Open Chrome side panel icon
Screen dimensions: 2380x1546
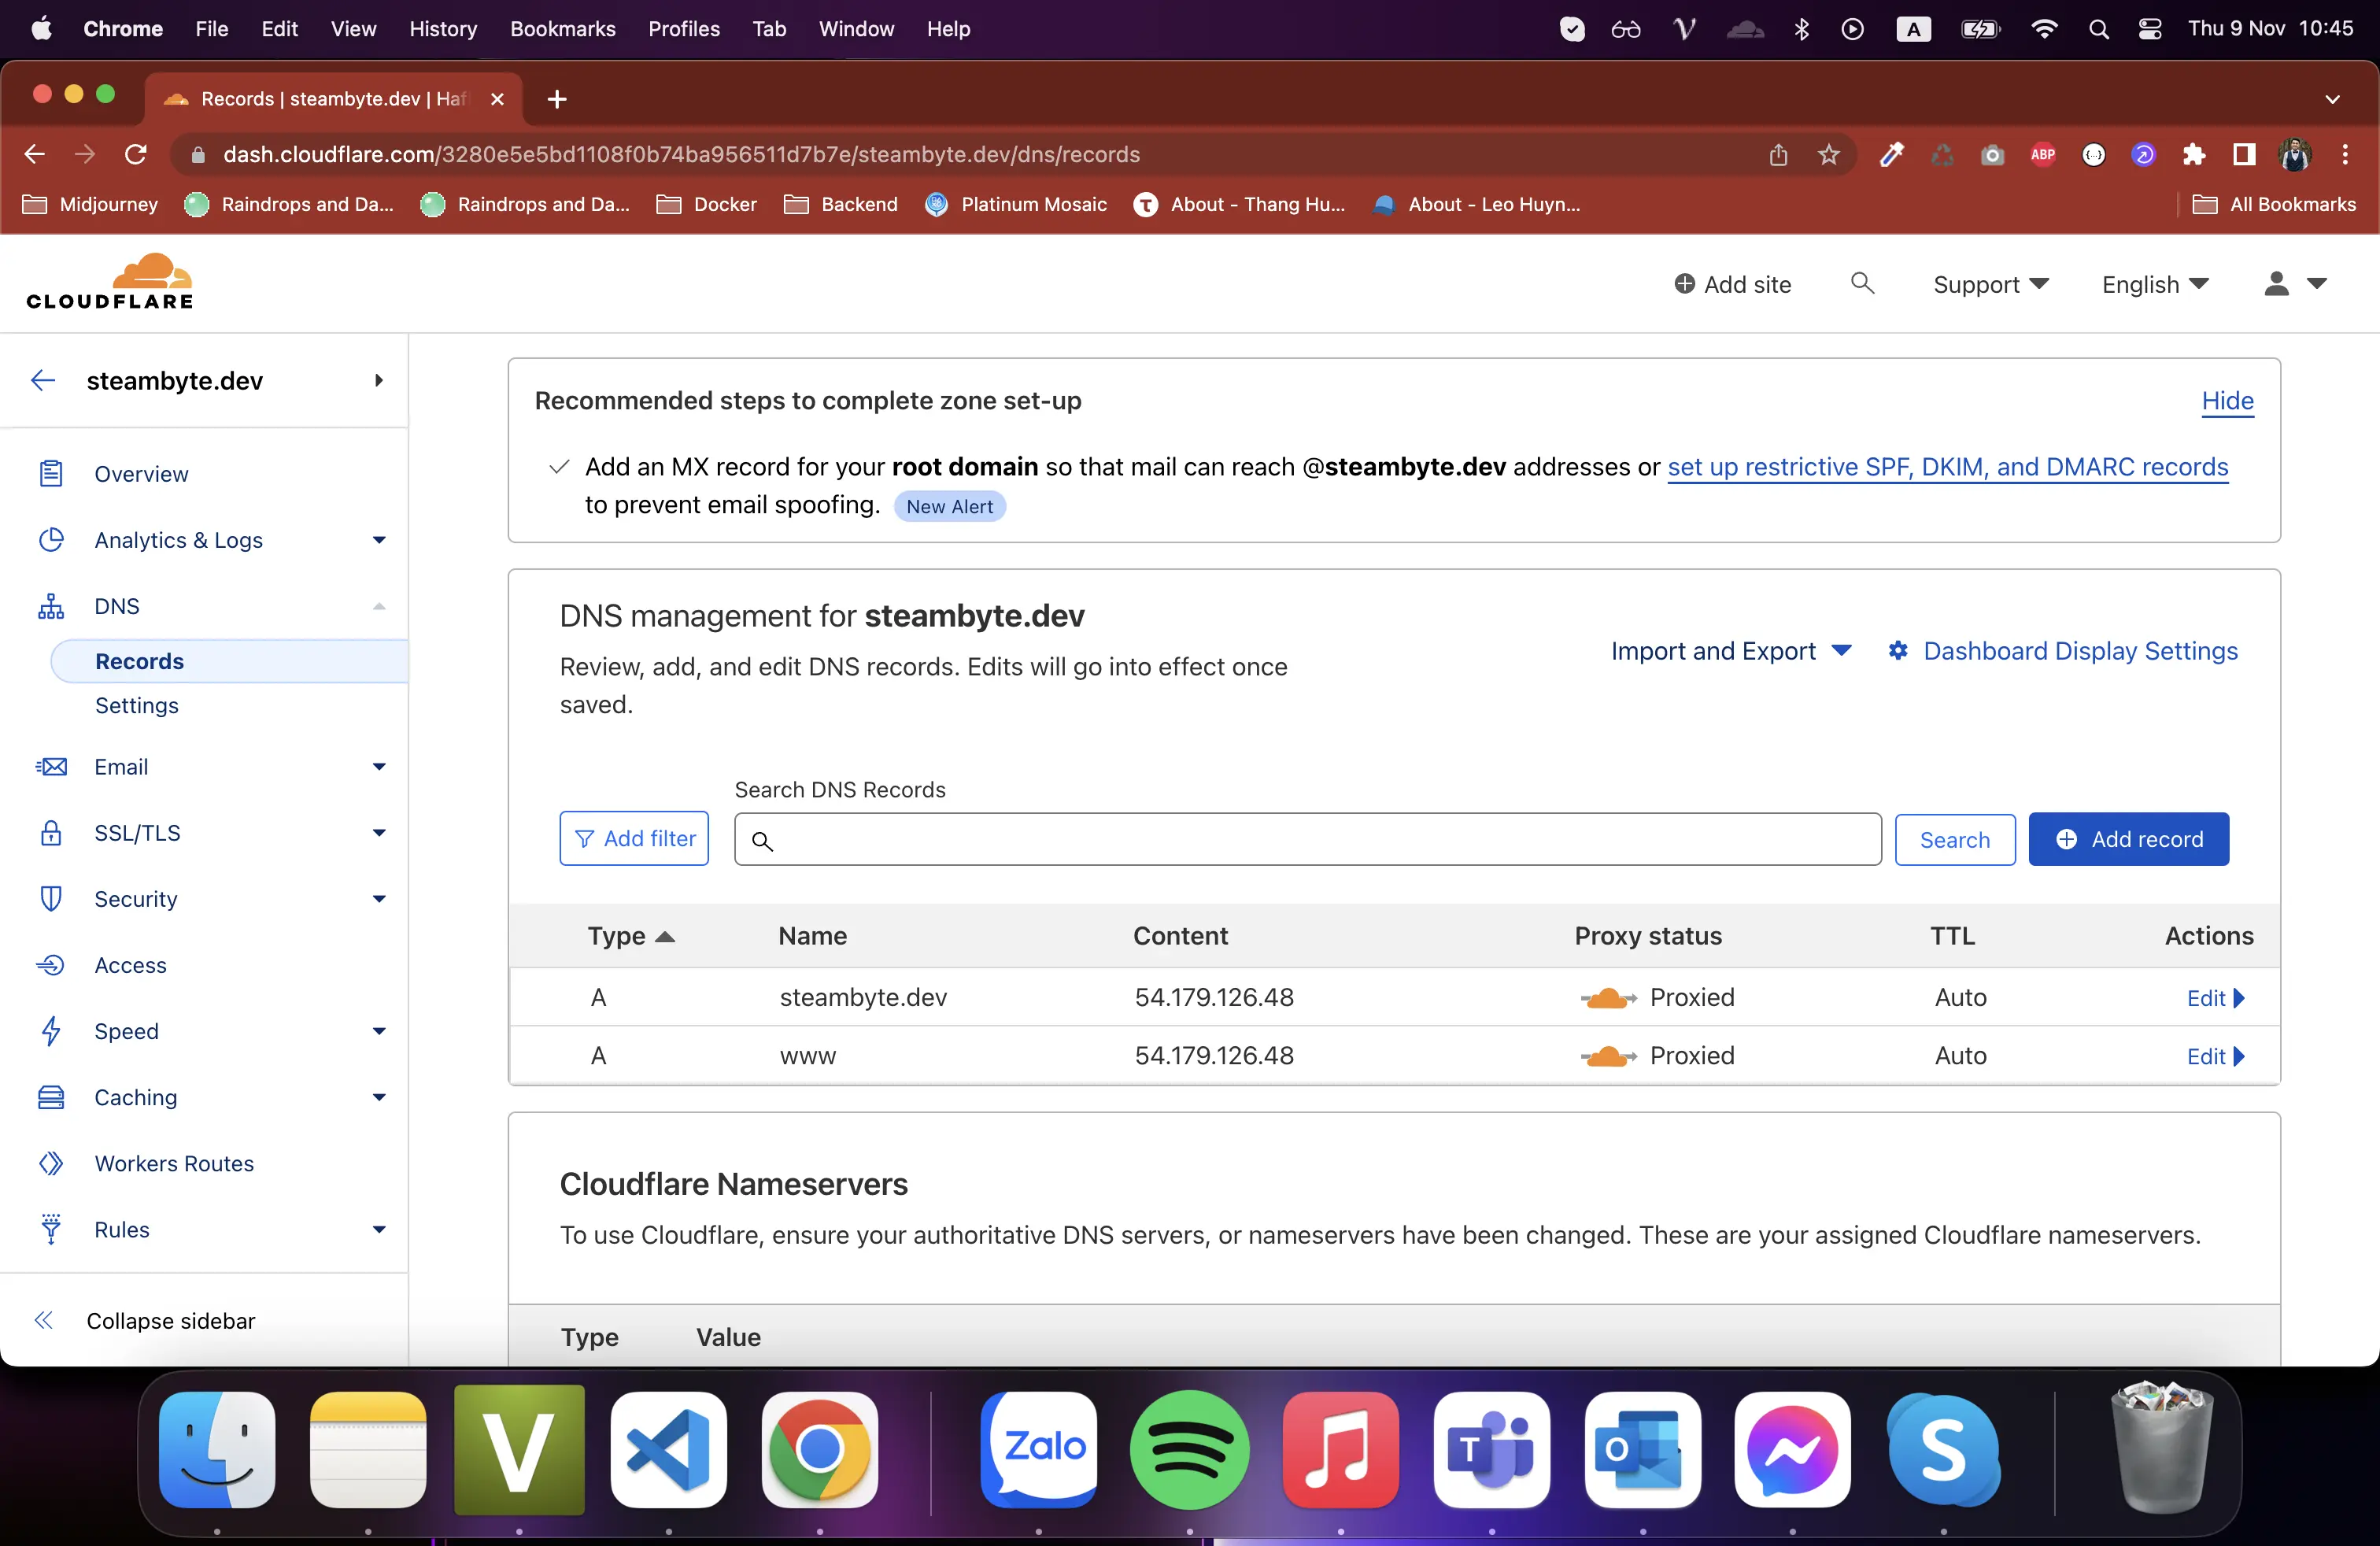pos(2244,154)
